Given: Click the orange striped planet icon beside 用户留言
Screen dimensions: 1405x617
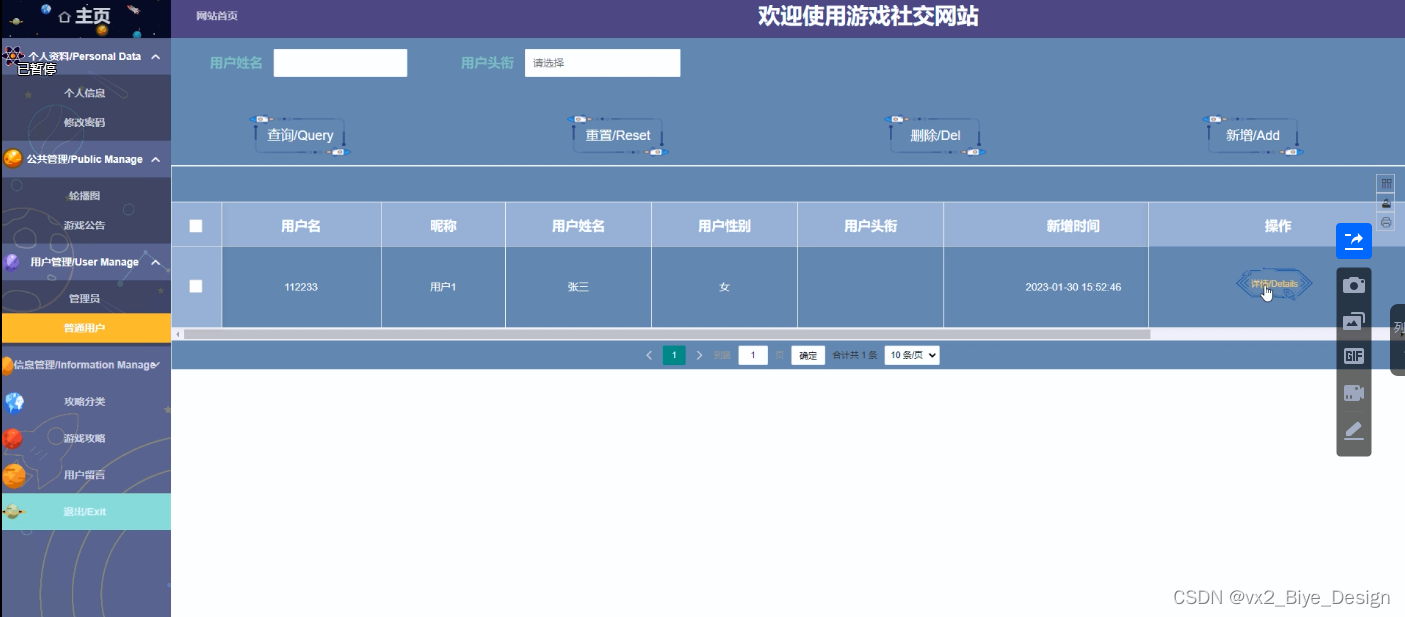Looking at the screenshot, I should tap(14, 476).
